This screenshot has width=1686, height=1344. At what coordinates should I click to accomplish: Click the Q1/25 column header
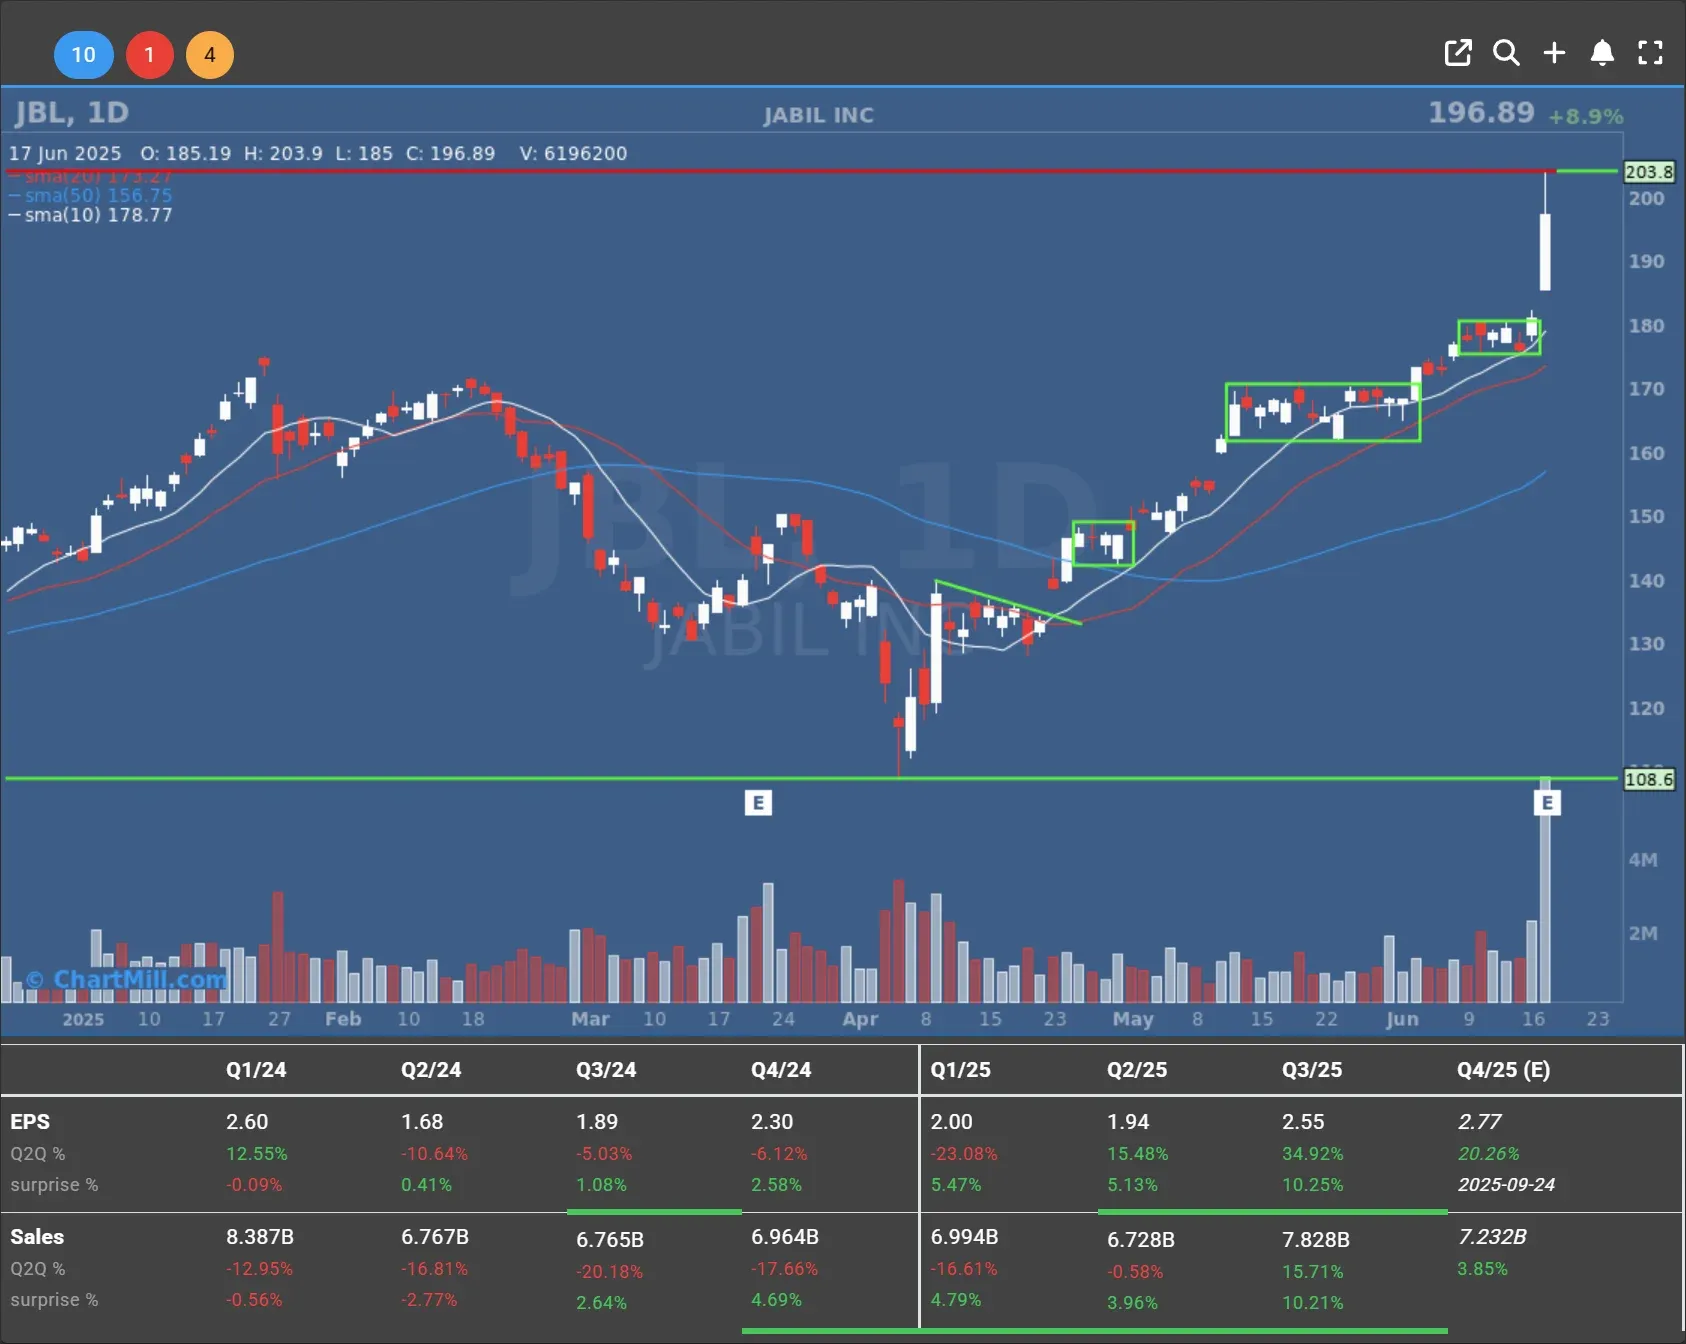[x=961, y=1069]
